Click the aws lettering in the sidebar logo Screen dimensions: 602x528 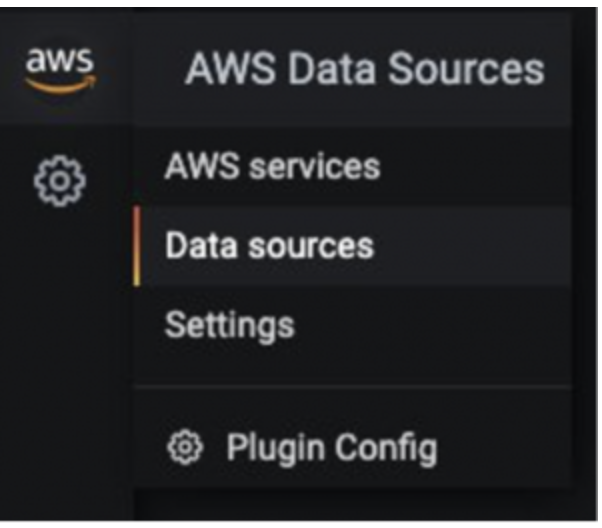pyautogui.click(x=60, y=61)
